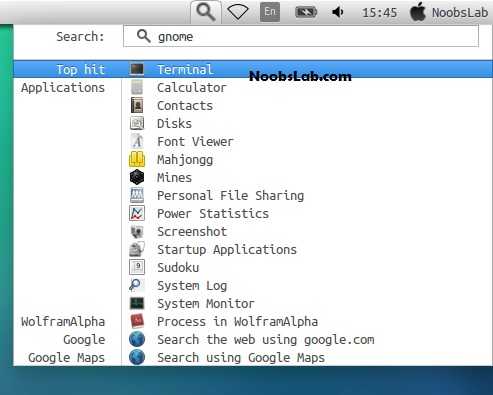Open System Log result
493x395 pixels.
pyautogui.click(x=192, y=286)
